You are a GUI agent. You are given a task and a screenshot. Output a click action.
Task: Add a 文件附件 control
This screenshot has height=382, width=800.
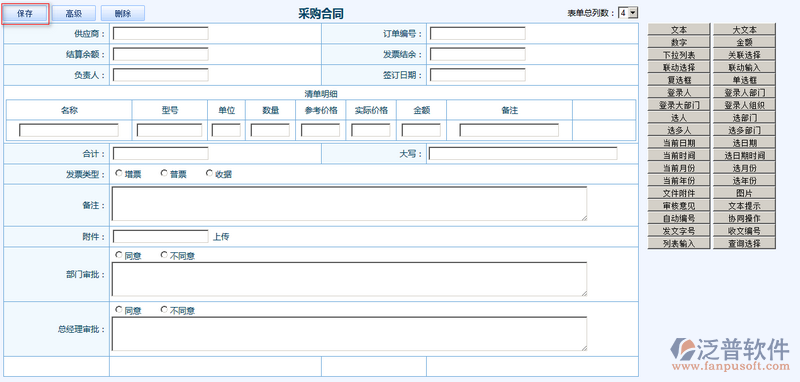(679, 193)
